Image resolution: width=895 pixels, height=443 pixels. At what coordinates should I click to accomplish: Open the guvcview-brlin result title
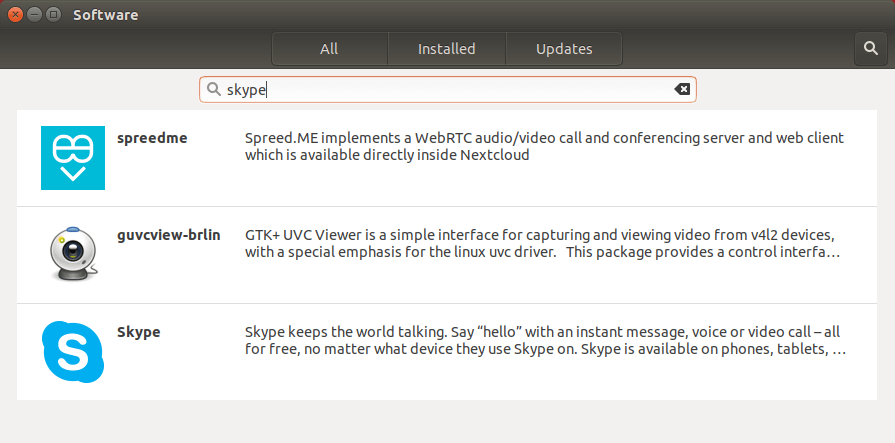coord(168,235)
